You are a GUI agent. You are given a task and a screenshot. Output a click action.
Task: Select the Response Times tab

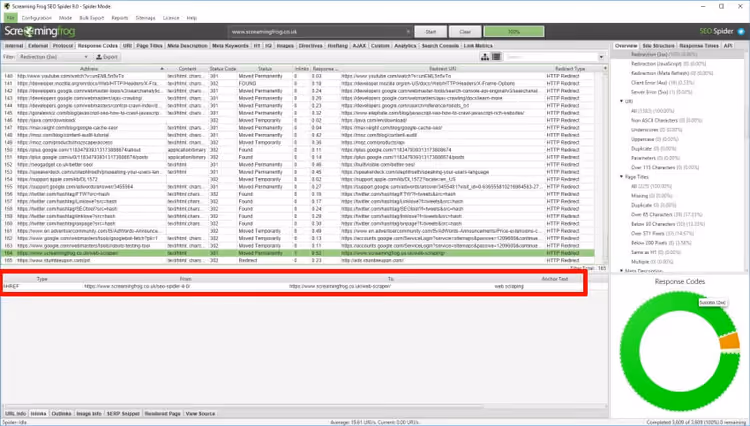click(699, 46)
